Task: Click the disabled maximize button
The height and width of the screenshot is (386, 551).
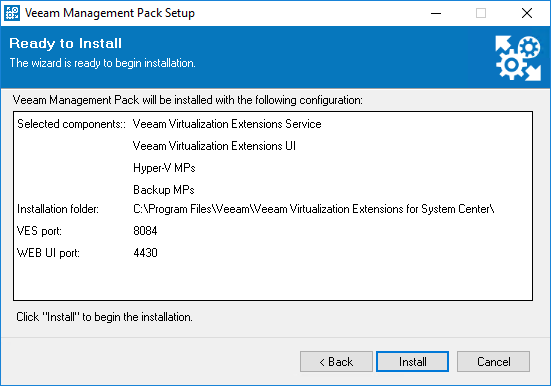Action: click(x=481, y=13)
